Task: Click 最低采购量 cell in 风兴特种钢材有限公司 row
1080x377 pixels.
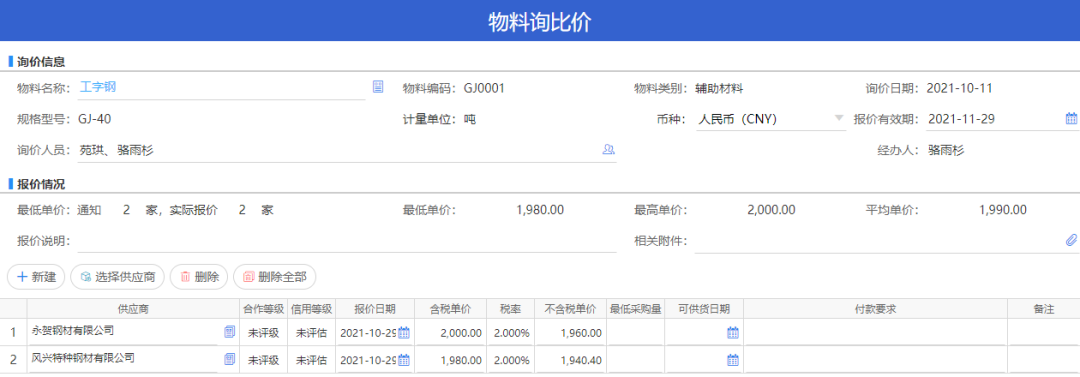Action: pyautogui.click(x=636, y=360)
